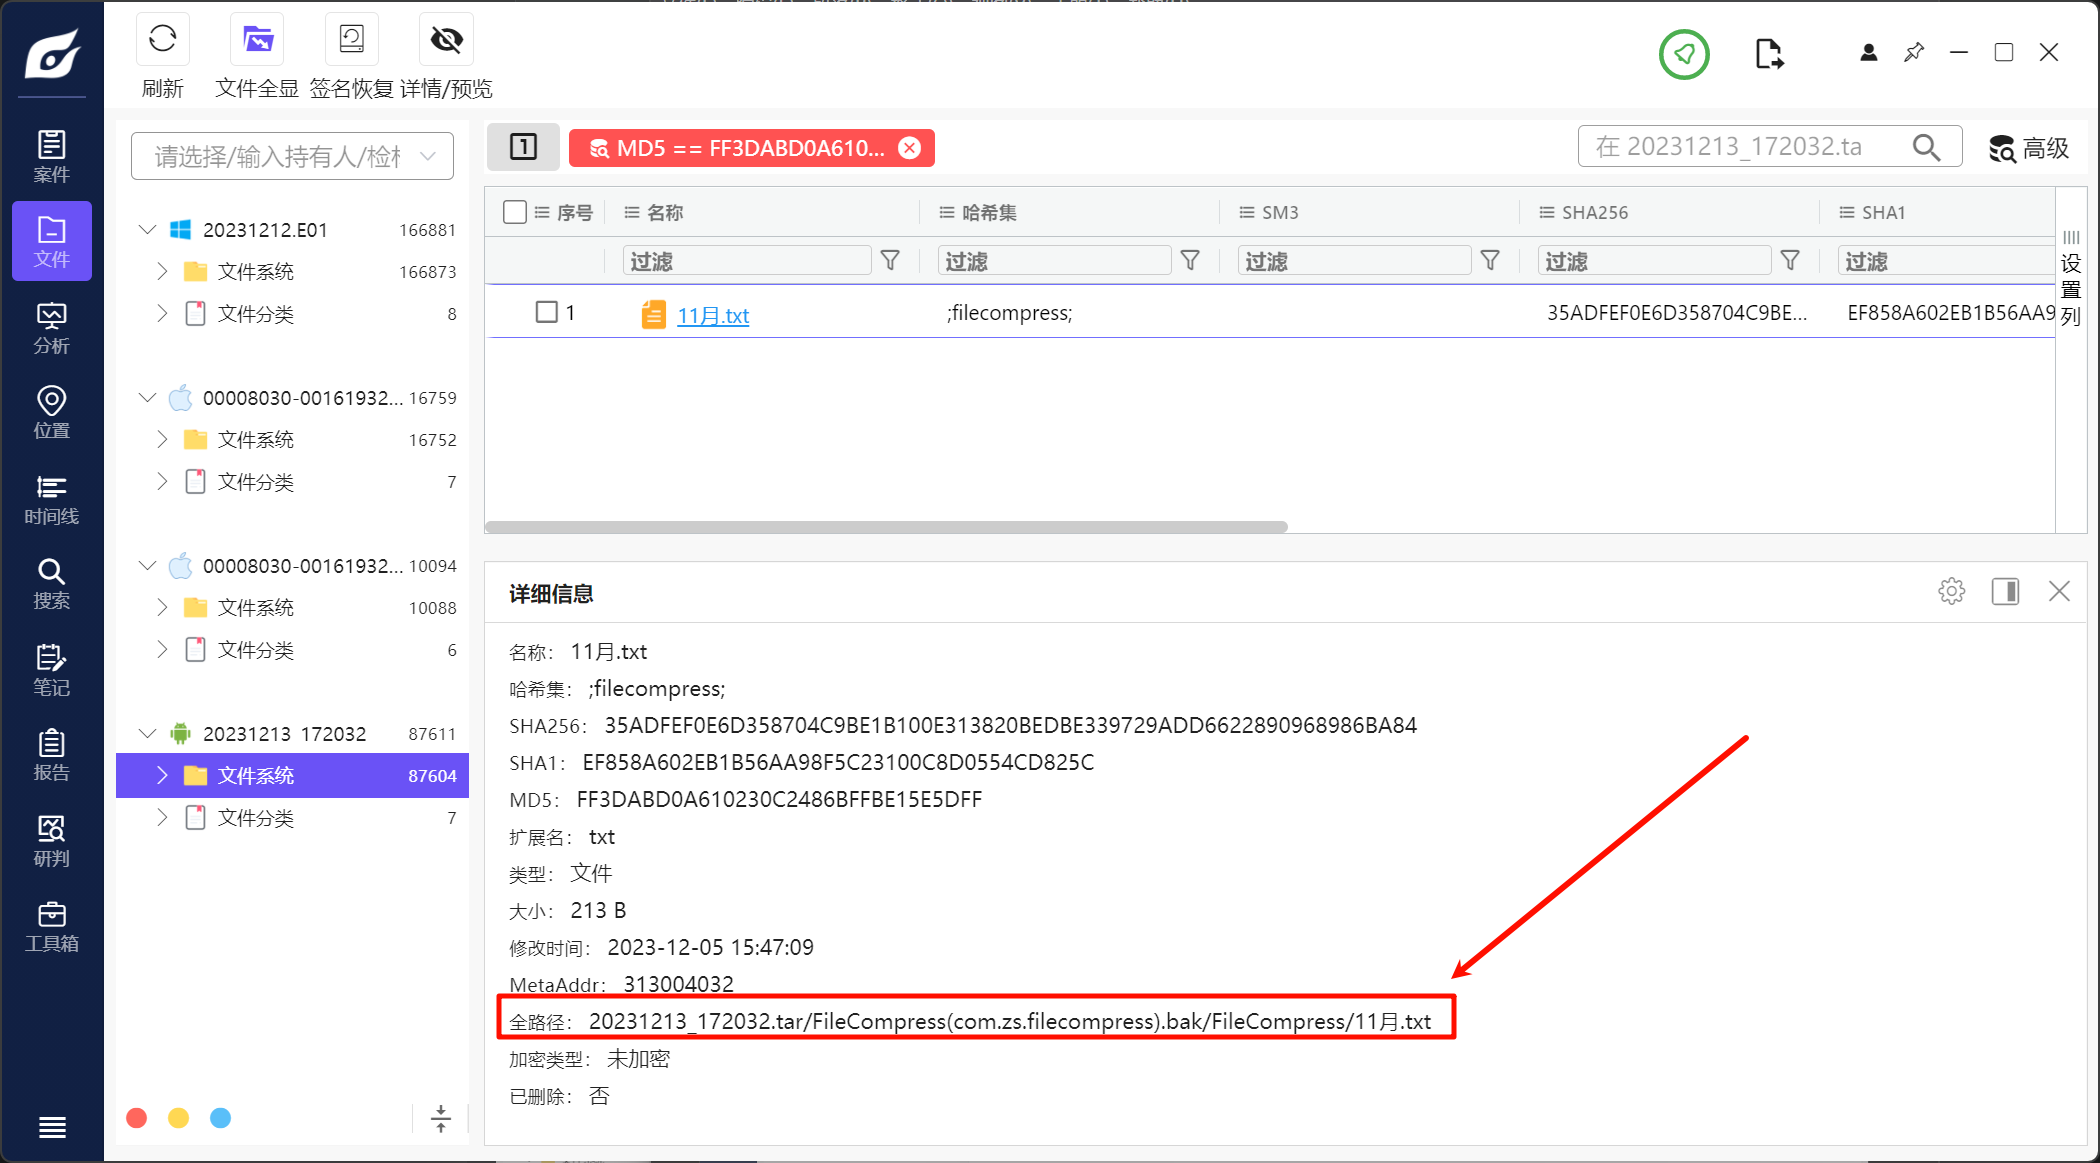The height and width of the screenshot is (1163, 2100).
Task: Open the 11月.txt file link
Action: point(712,316)
